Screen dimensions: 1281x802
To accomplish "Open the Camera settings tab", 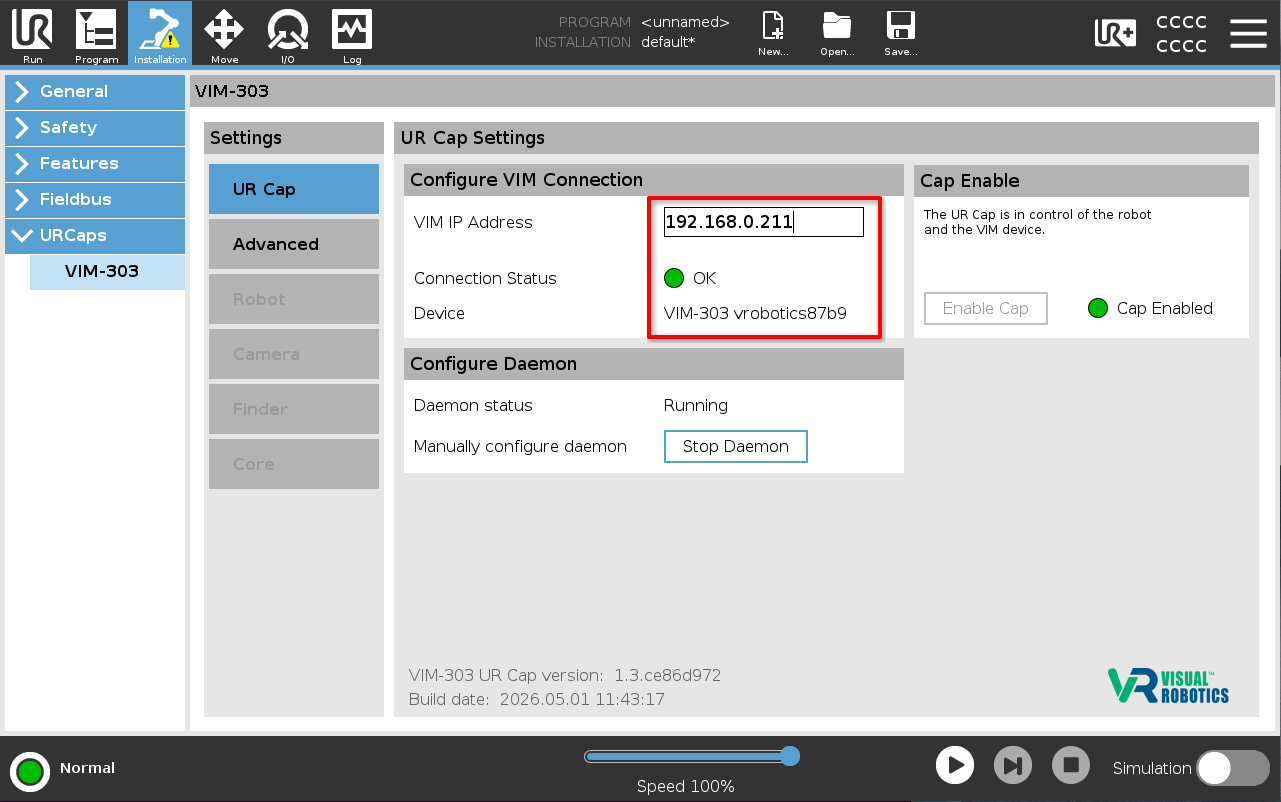I will (x=294, y=354).
